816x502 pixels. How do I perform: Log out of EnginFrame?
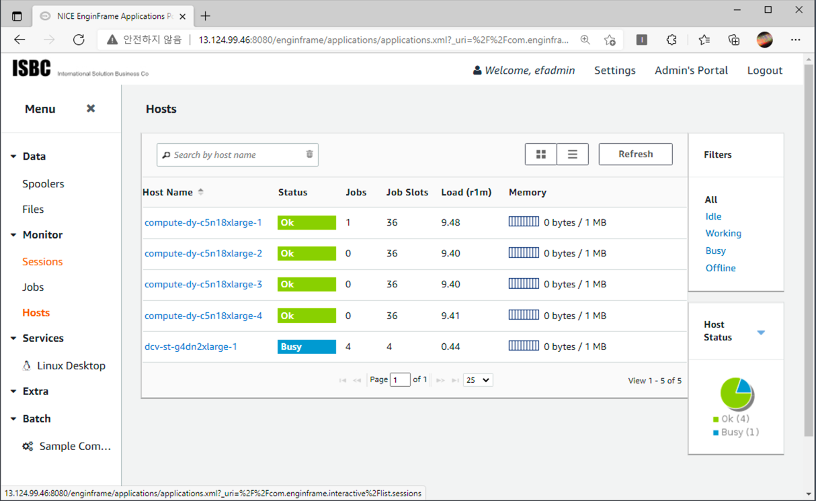[764, 70]
